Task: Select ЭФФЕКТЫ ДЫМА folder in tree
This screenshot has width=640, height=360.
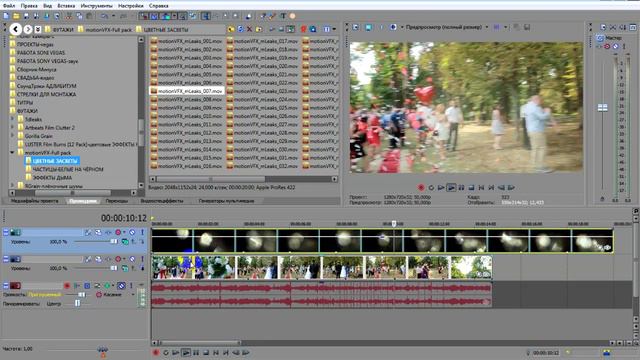Action: [49, 178]
